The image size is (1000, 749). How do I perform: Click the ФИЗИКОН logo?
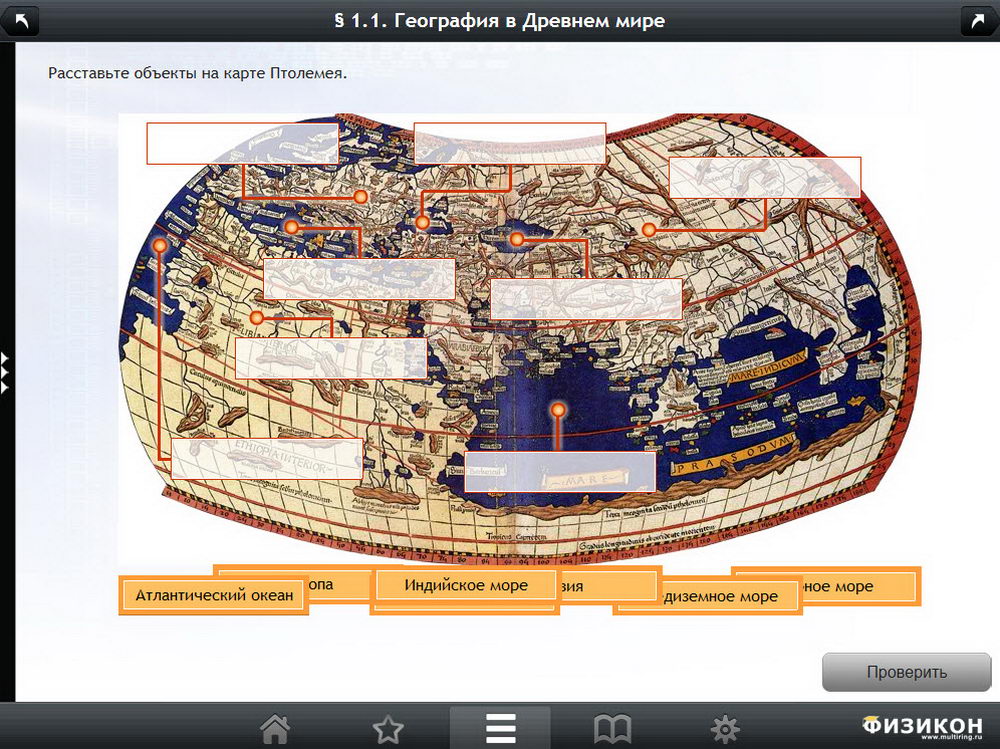pyautogui.click(x=922, y=727)
